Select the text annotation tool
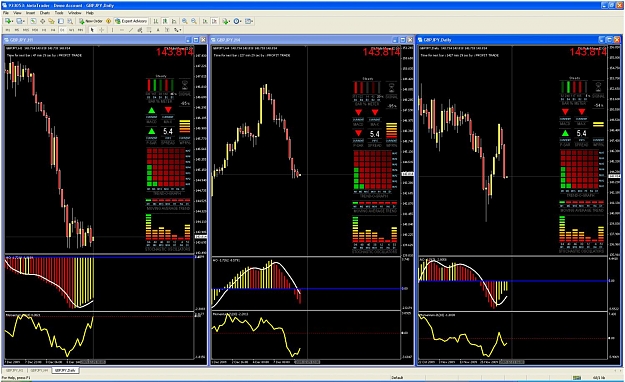625x382 pixels. coord(158,30)
